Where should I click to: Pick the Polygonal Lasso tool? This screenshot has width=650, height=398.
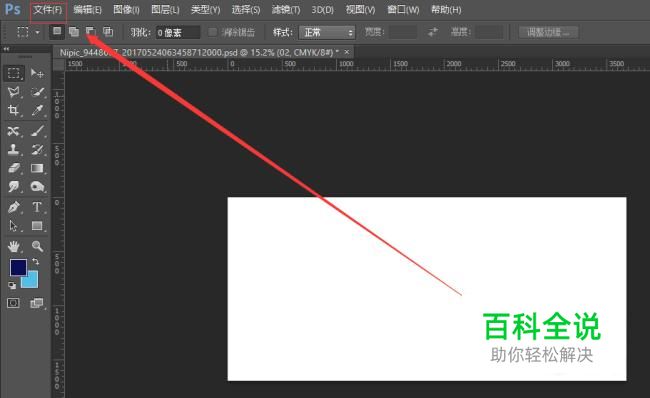point(14,92)
